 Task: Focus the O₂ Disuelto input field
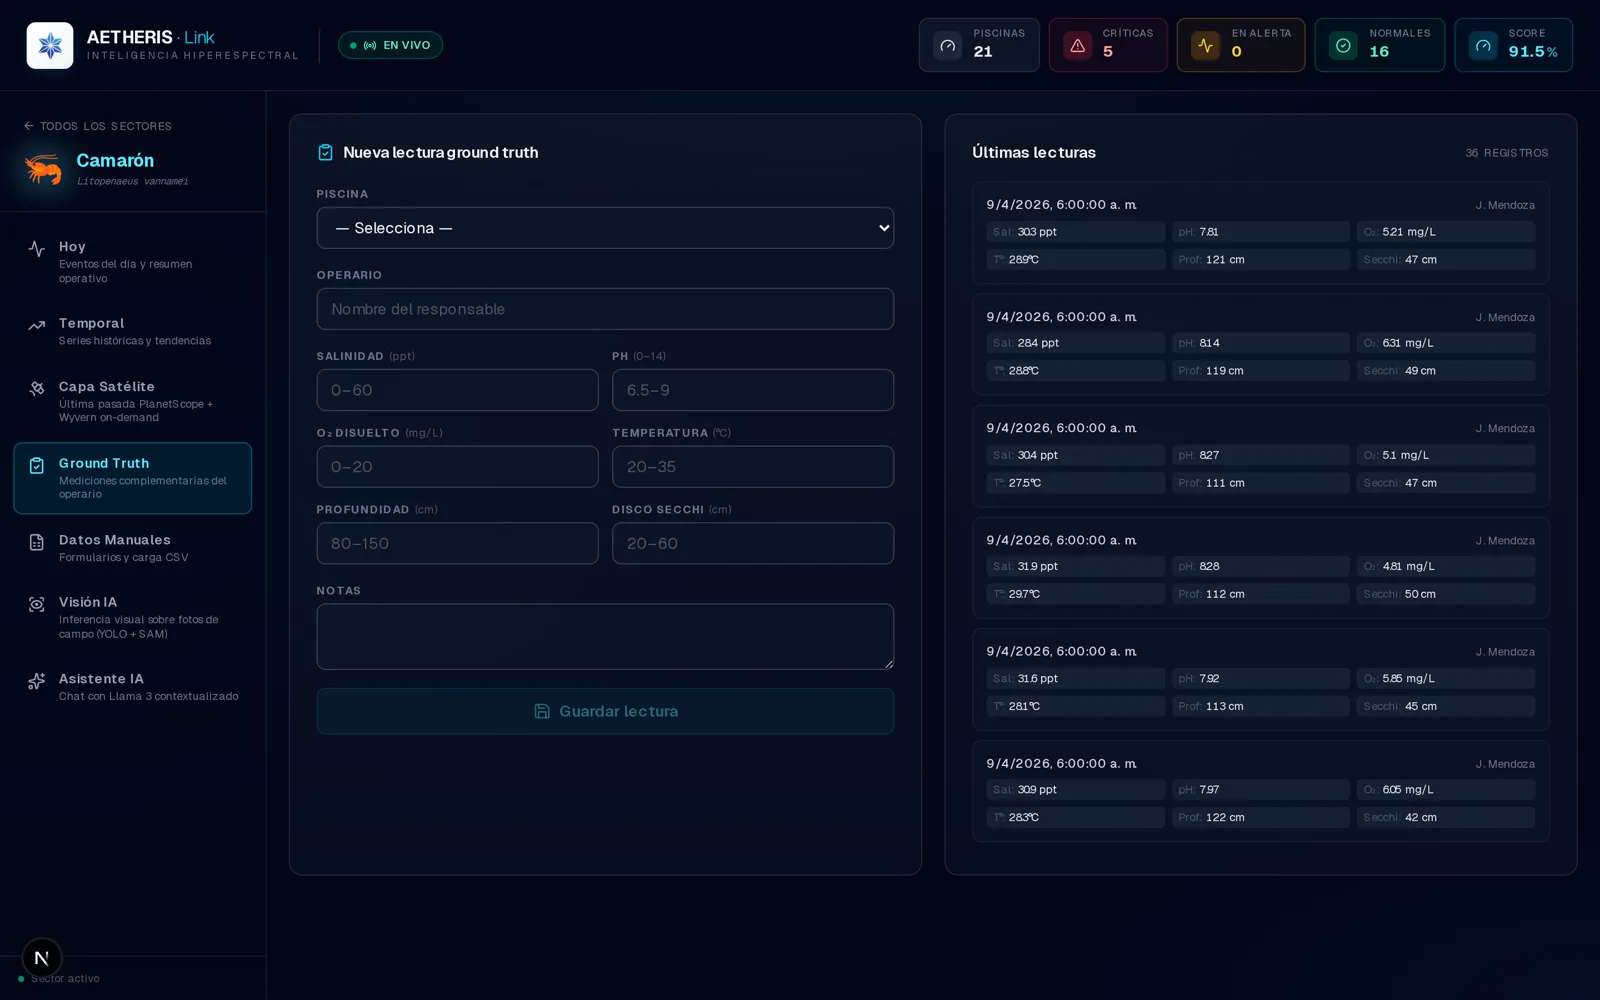point(457,467)
